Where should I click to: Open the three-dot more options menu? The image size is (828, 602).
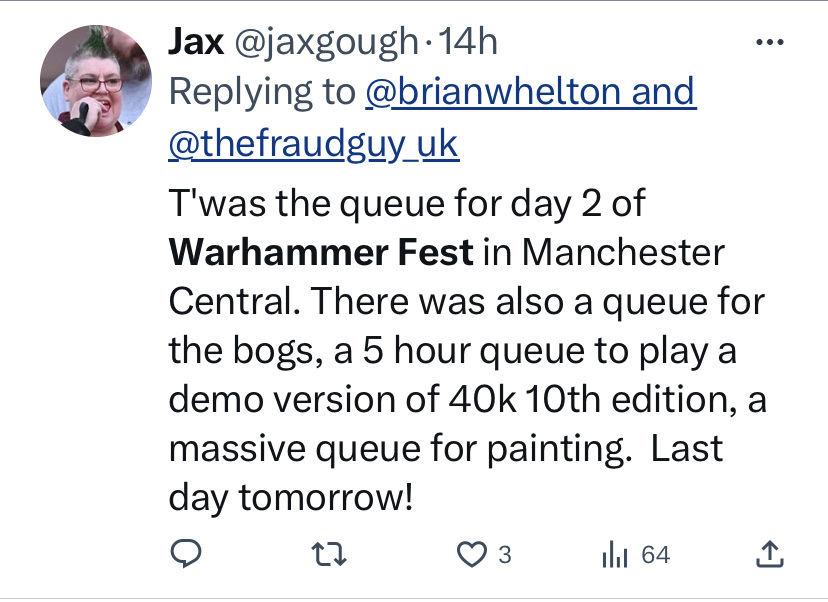[769, 43]
